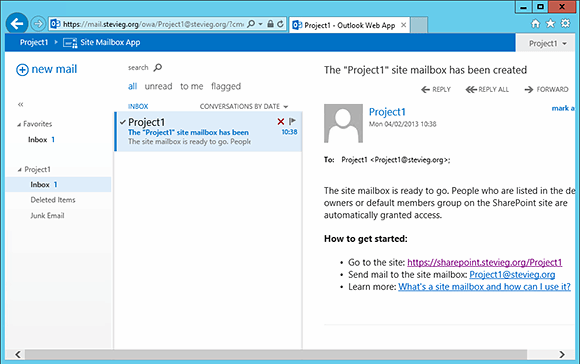The width and height of the screenshot is (580, 364).
Task: Click the message time 10:38 in list
Action: (x=289, y=132)
